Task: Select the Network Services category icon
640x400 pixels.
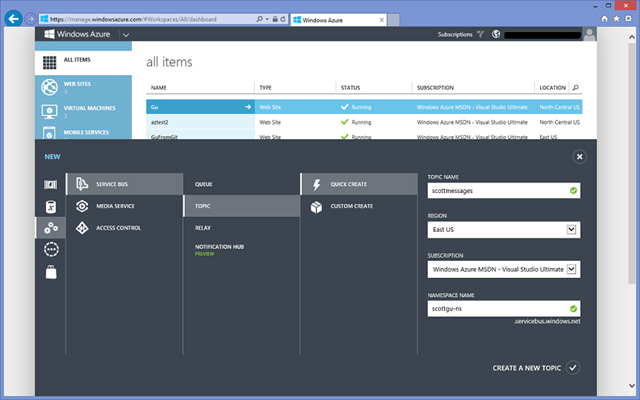Action: tap(51, 249)
